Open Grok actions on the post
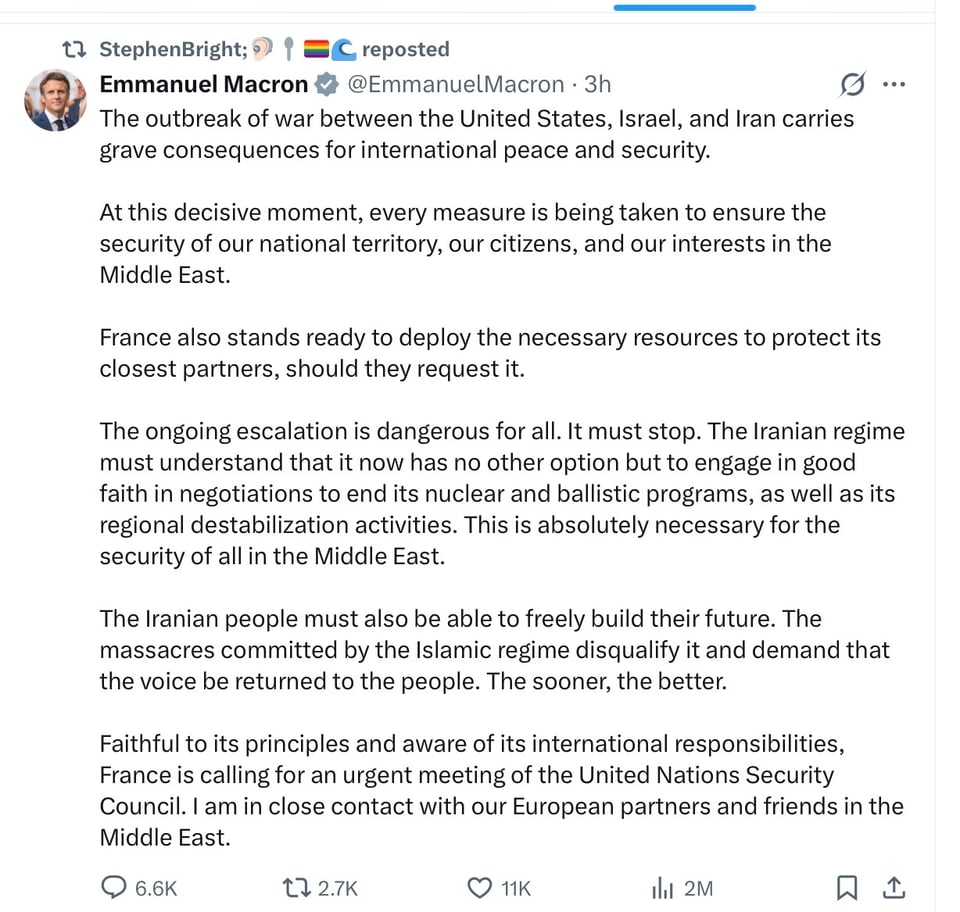 pos(852,85)
